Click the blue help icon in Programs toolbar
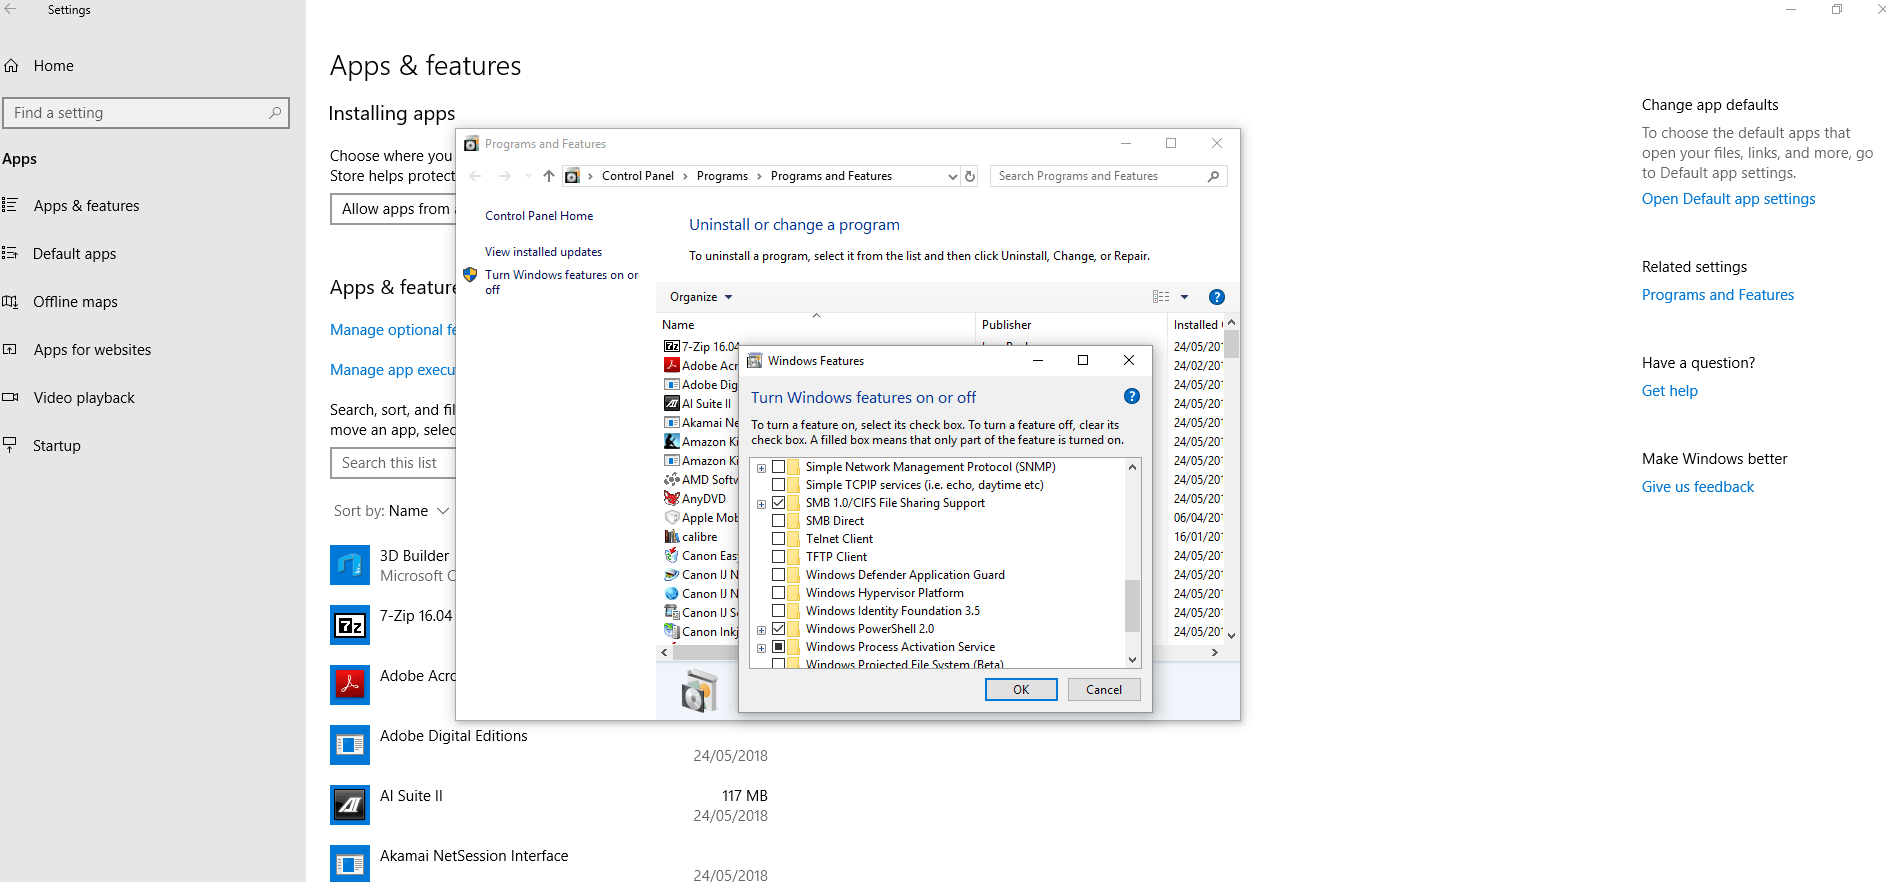This screenshot has height=882, width=1886. (1216, 297)
